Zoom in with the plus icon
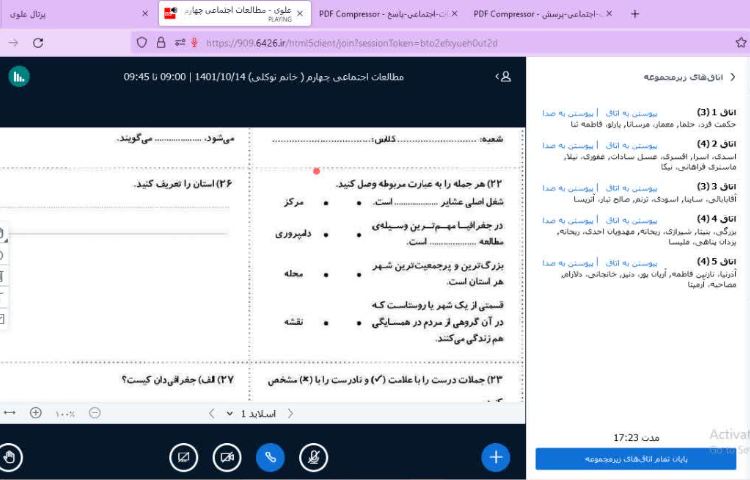Viewport: 750px width, 480px height. [x=35, y=413]
